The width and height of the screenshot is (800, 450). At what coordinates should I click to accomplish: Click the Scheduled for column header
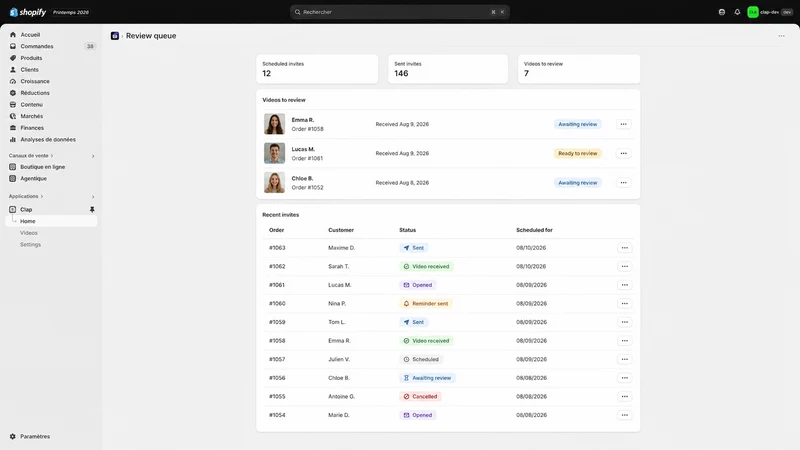point(534,230)
